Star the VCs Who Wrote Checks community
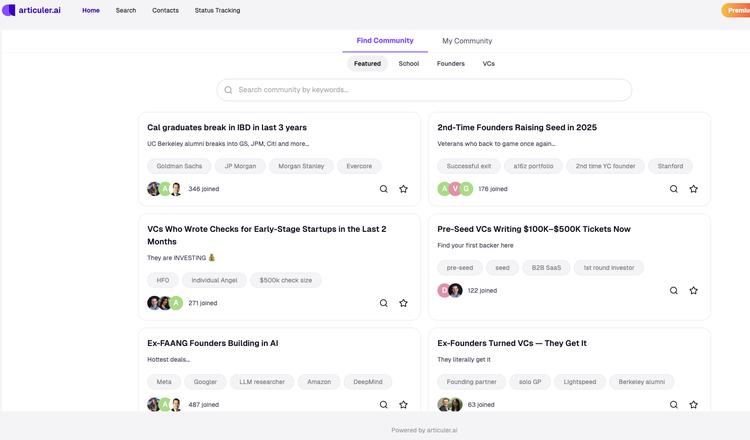750x440 pixels. tap(403, 303)
